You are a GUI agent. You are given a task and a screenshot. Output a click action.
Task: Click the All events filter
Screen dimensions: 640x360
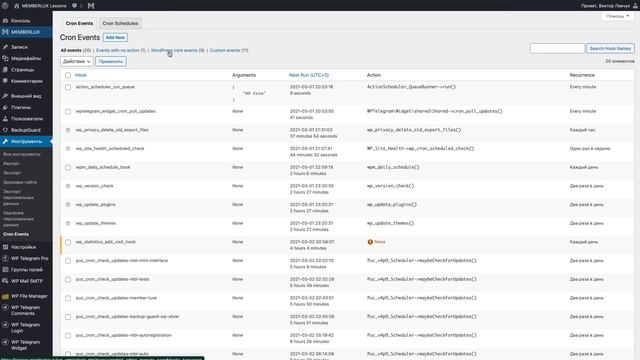point(76,50)
